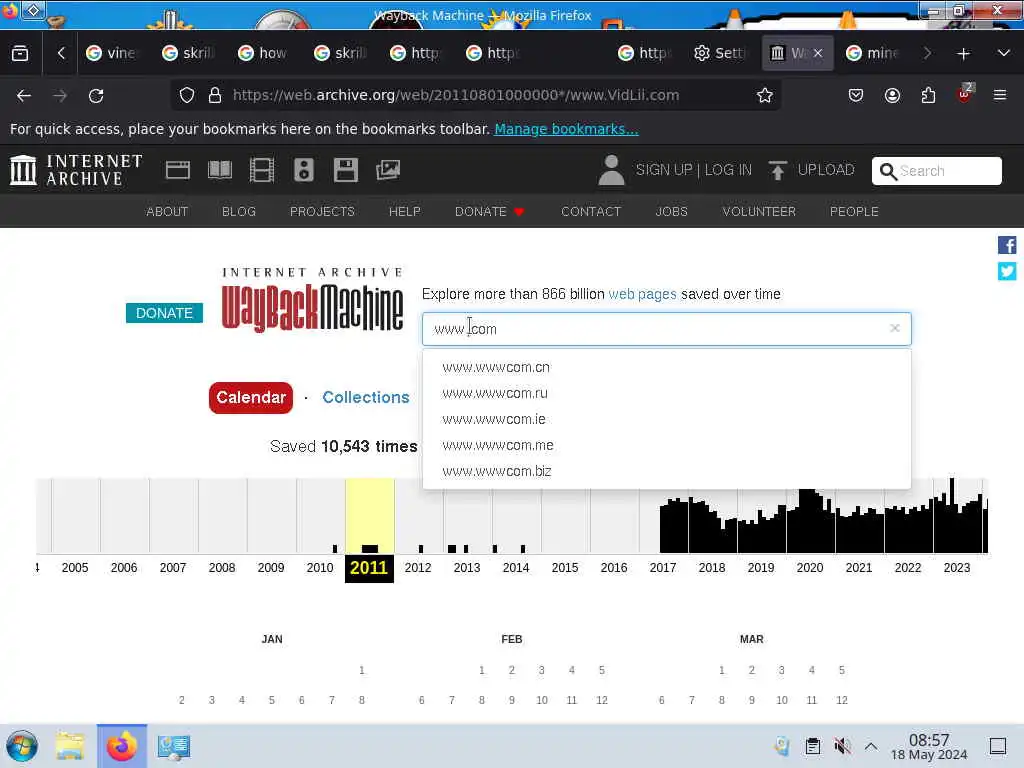Choose suggestion www.wwwcom.biz
Image resolution: width=1024 pixels, height=768 pixels.
click(666, 471)
